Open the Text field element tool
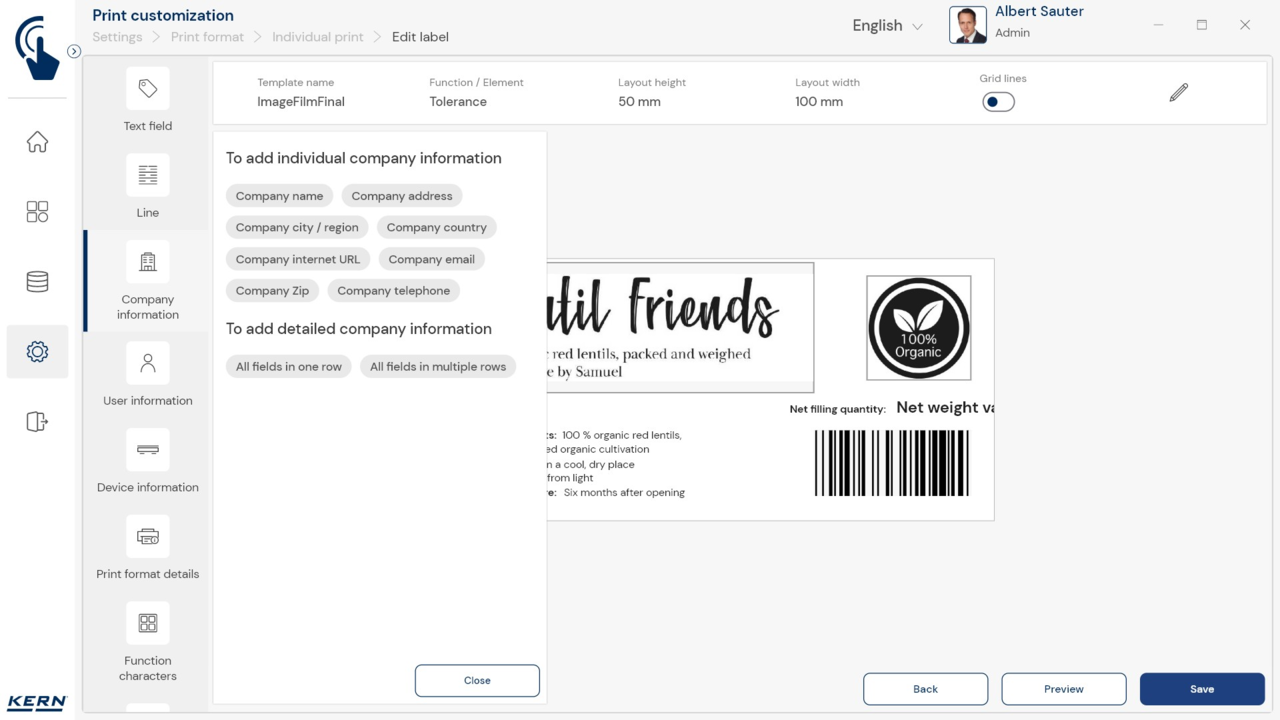This screenshot has width=1280, height=720. click(x=148, y=100)
